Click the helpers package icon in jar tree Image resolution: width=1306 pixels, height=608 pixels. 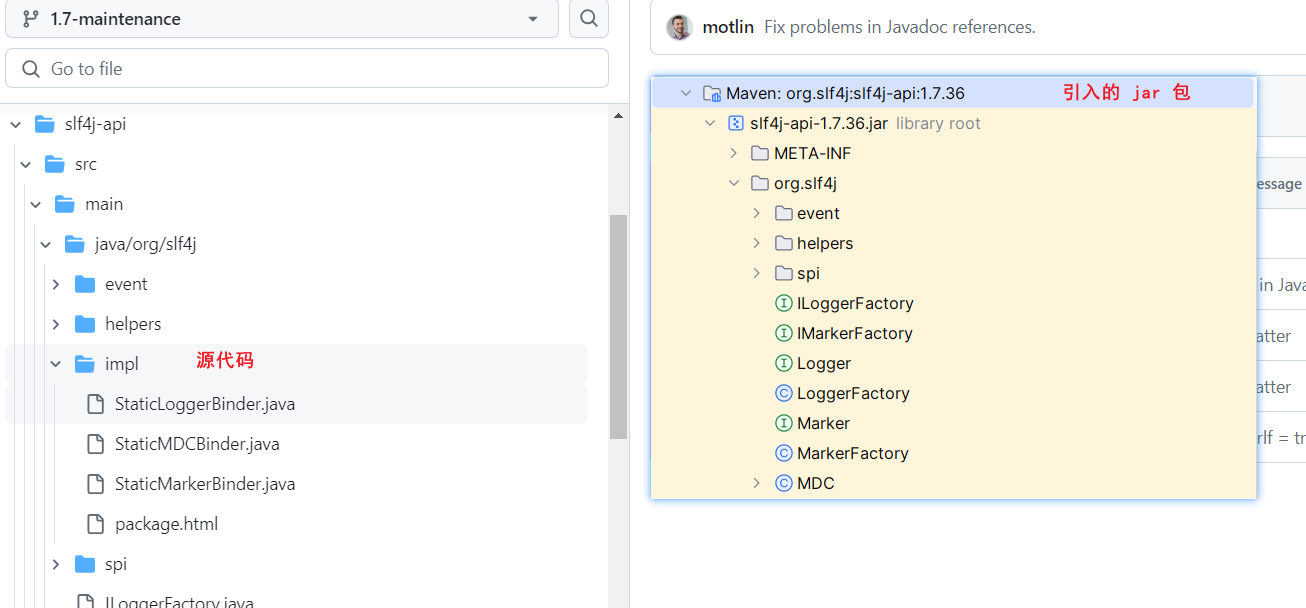[784, 243]
